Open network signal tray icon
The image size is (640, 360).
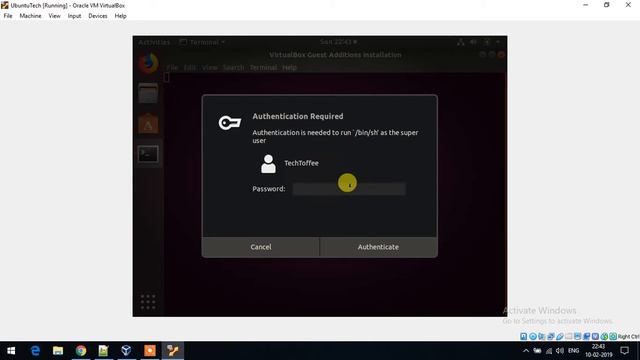pos(549,351)
